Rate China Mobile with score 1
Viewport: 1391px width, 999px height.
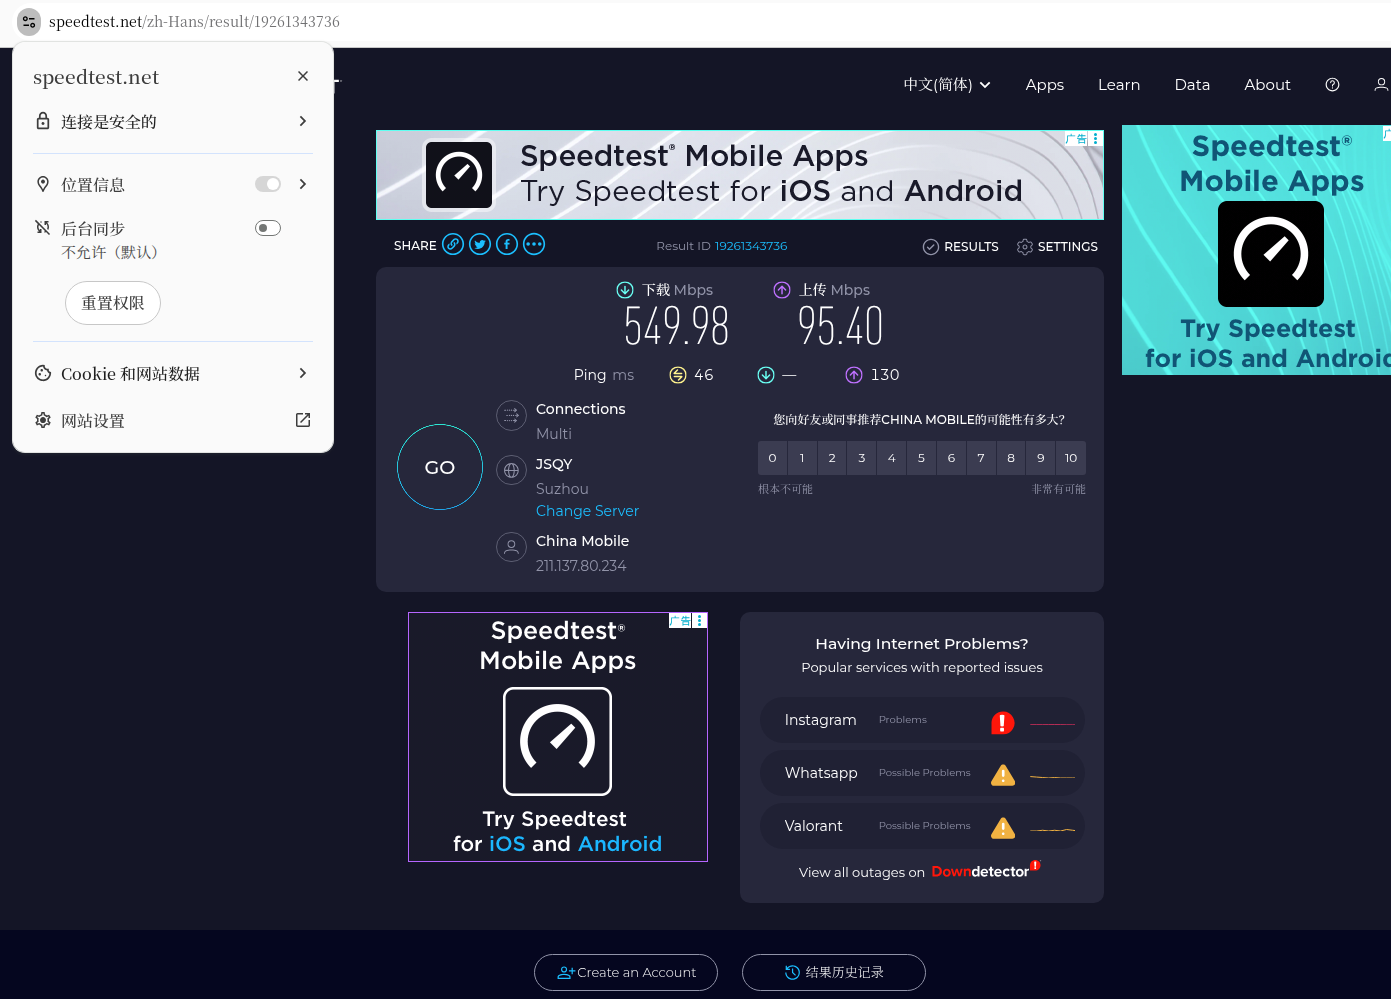(802, 458)
